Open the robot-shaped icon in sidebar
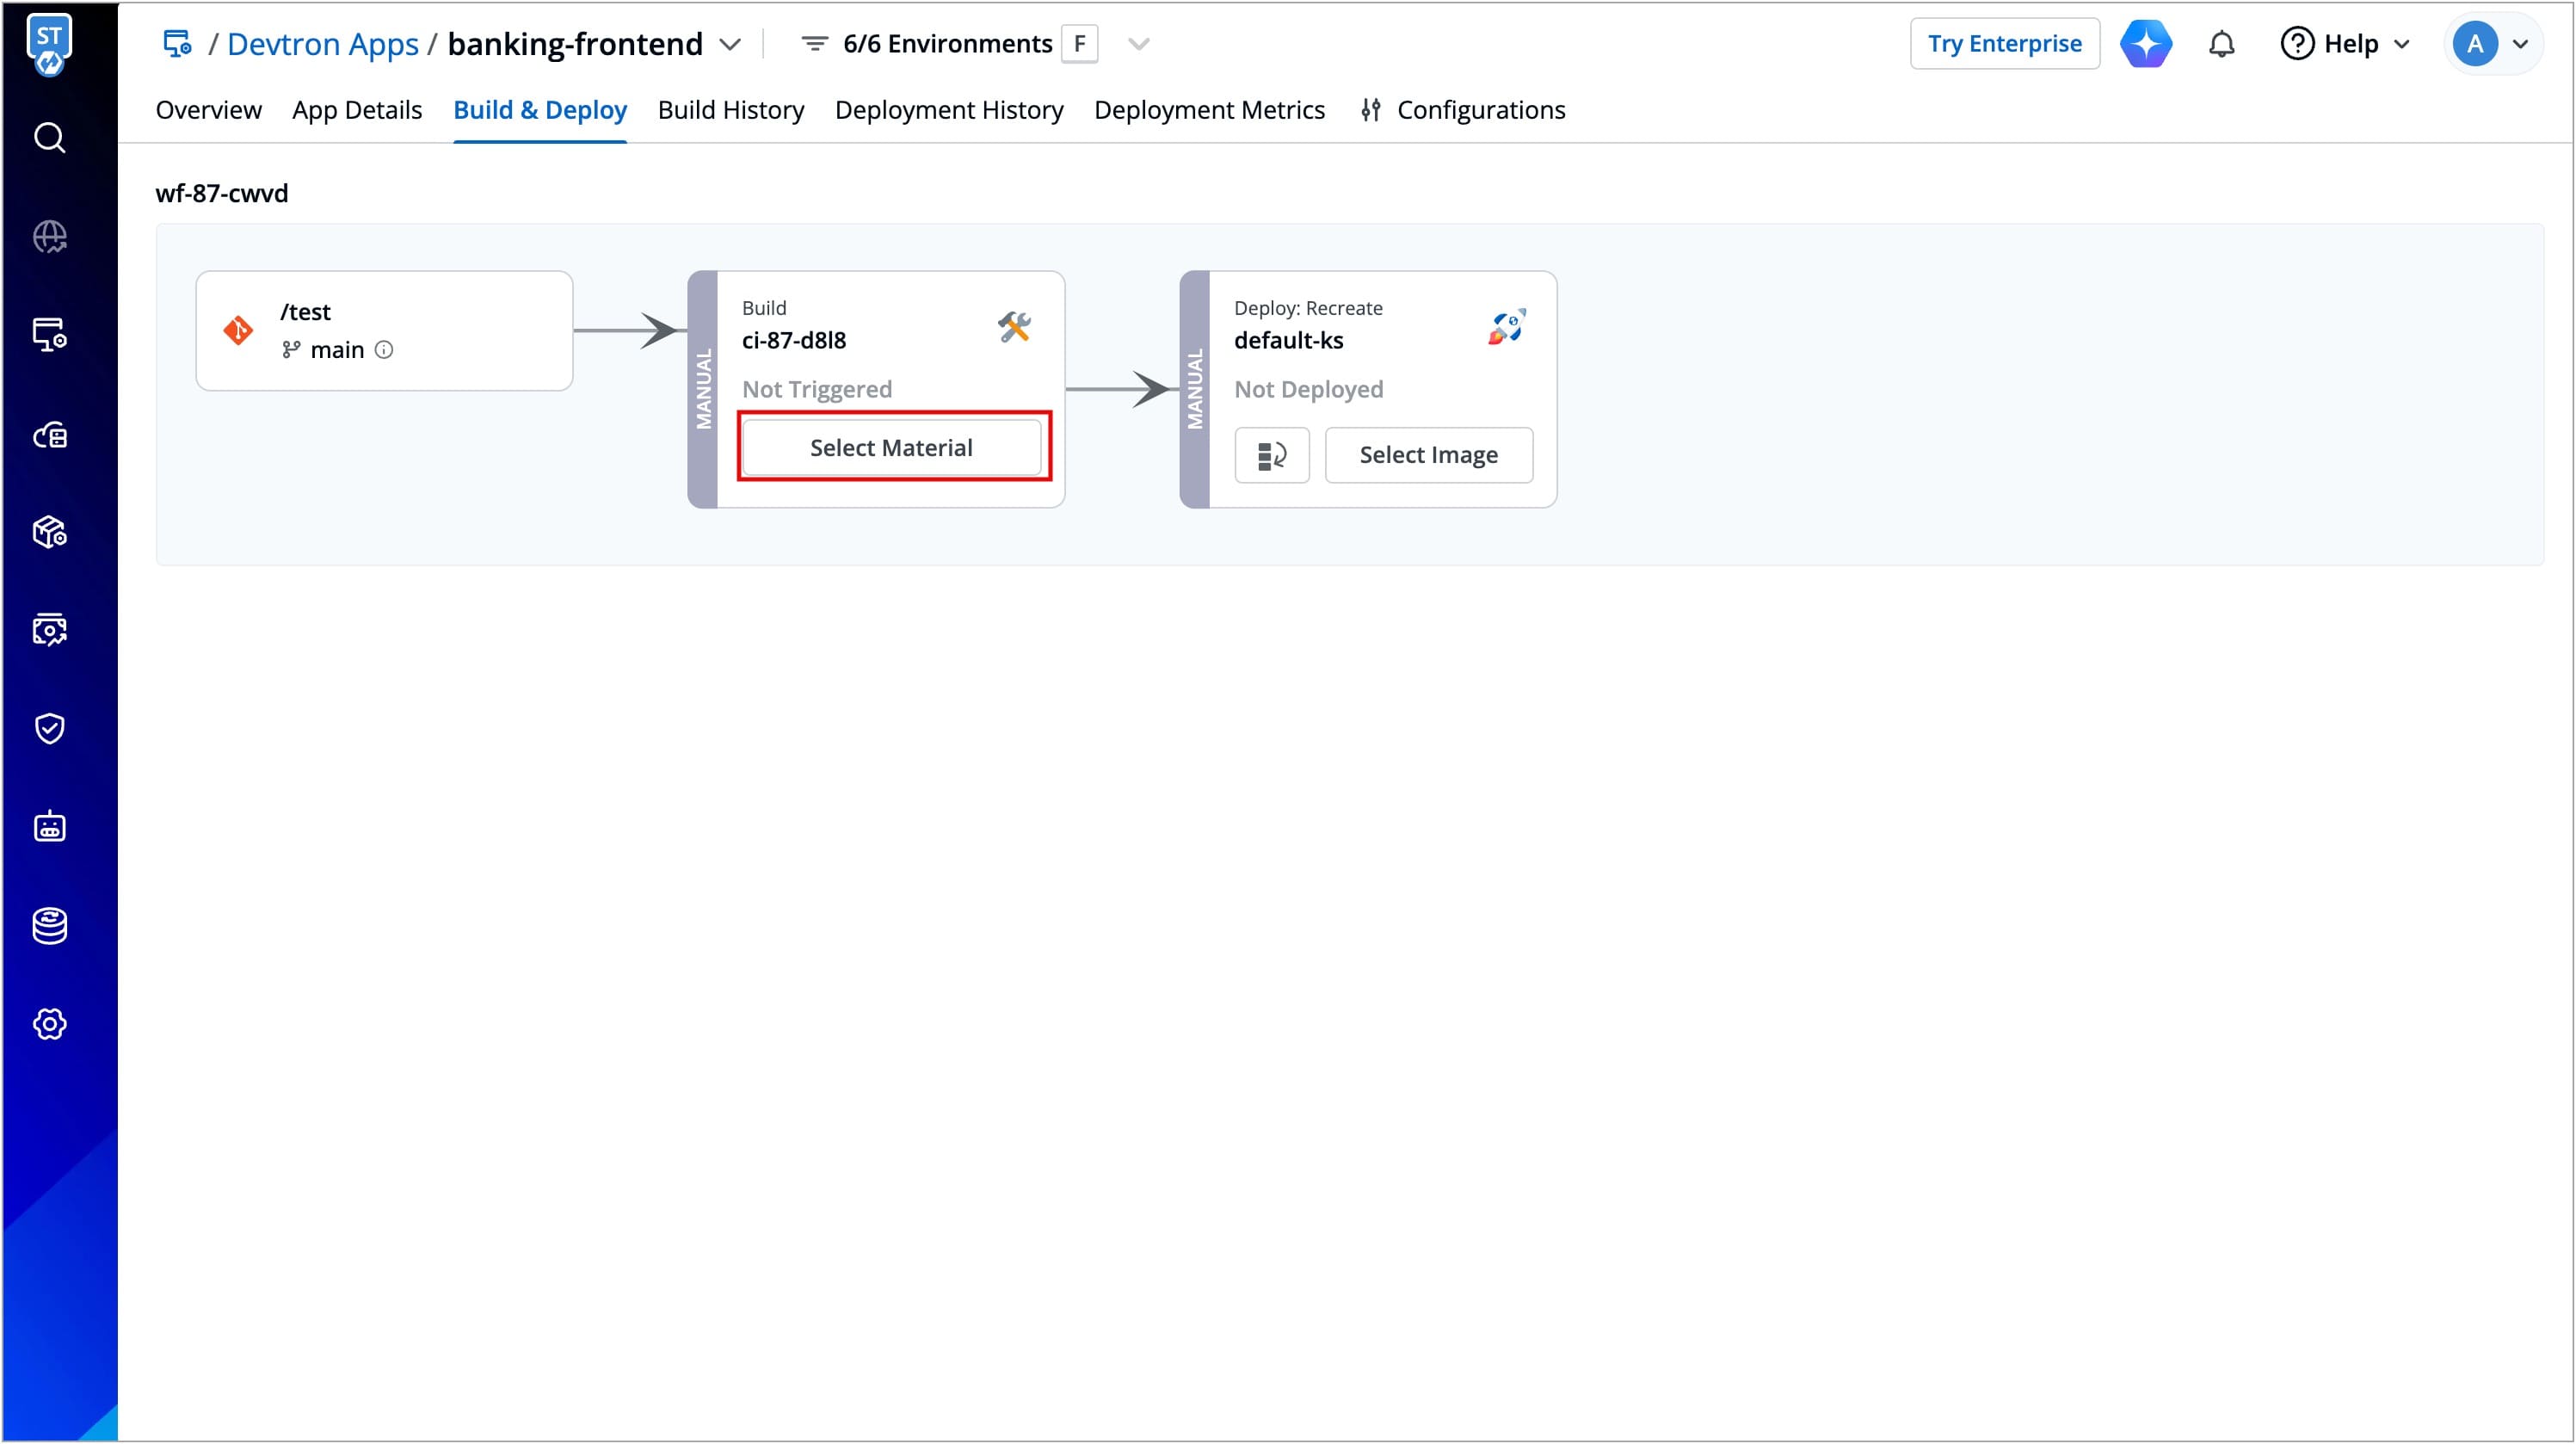The image size is (2576, 1444). tap(49, 827)
